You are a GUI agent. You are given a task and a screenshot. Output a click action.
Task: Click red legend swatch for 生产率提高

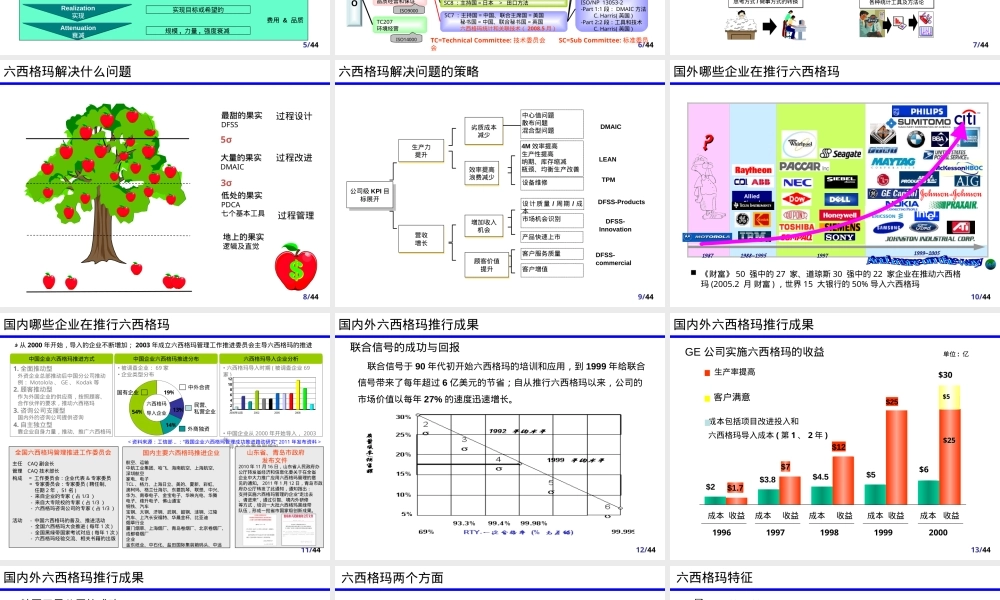click(x=707, y=372)
